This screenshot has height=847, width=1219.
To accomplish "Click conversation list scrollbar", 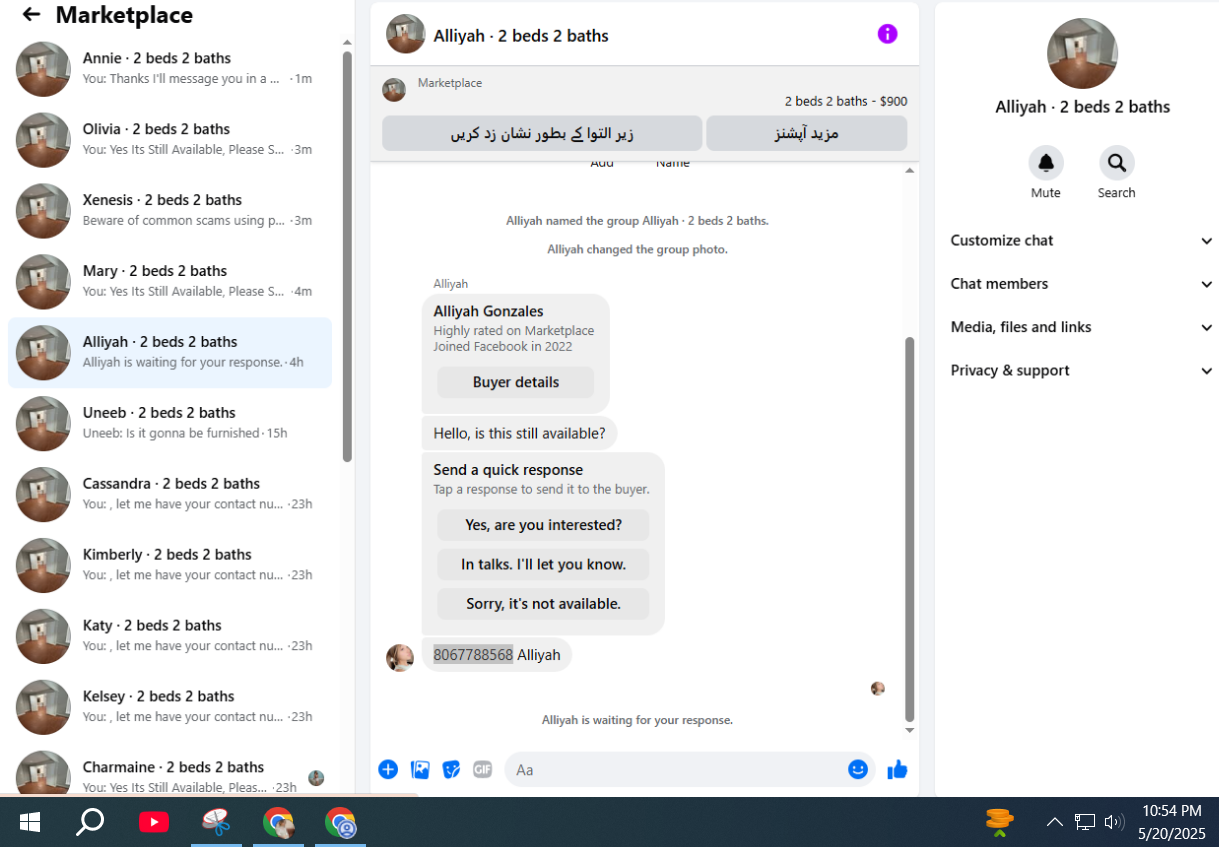I will coord(347,255).
